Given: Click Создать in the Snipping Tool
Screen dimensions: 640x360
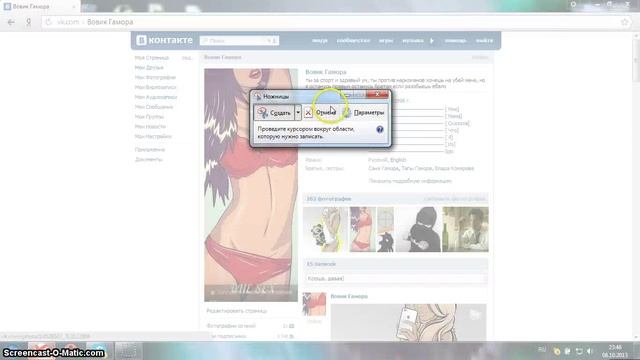Looking at the screenshot, I should (x=274, y=113).
